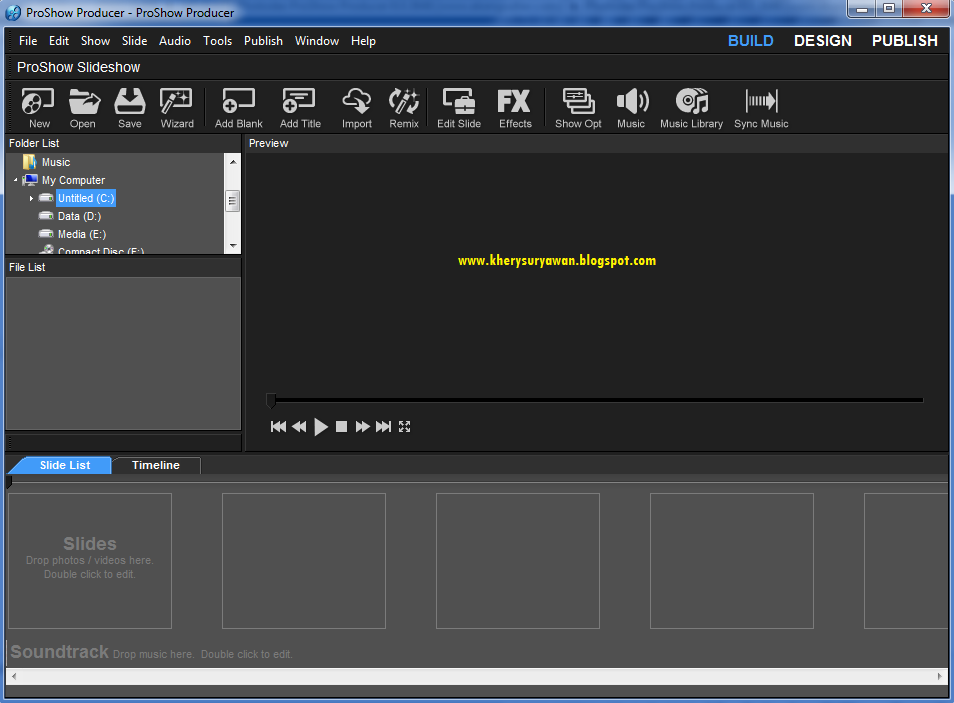
Task: Open the File menu
Action: pyautogui.click(x=28, y=41)
